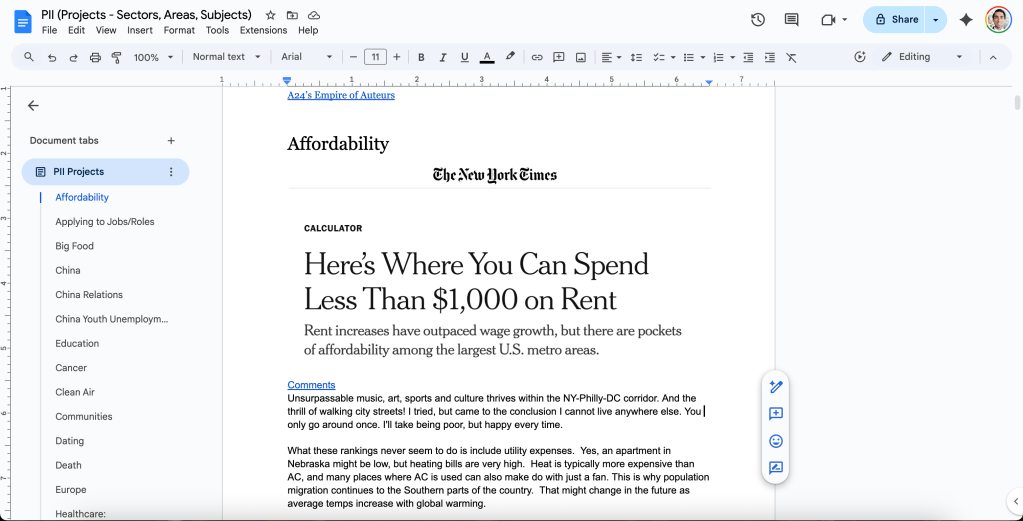Add emoji reaction from side panel

775,441
